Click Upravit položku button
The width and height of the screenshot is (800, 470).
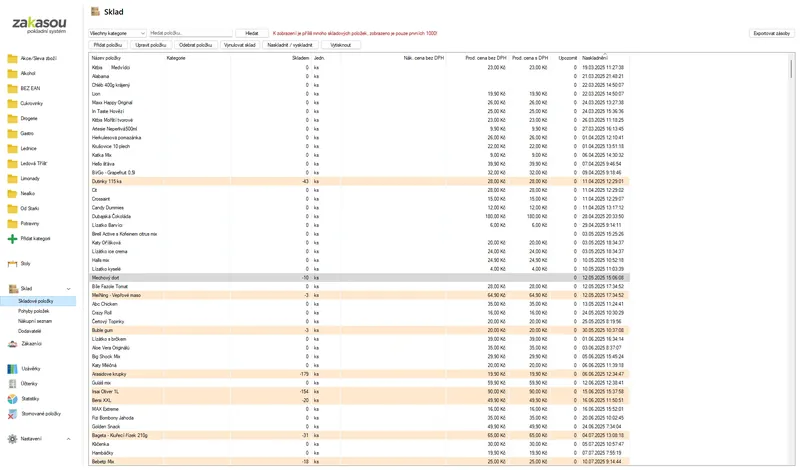click(151, 45)
